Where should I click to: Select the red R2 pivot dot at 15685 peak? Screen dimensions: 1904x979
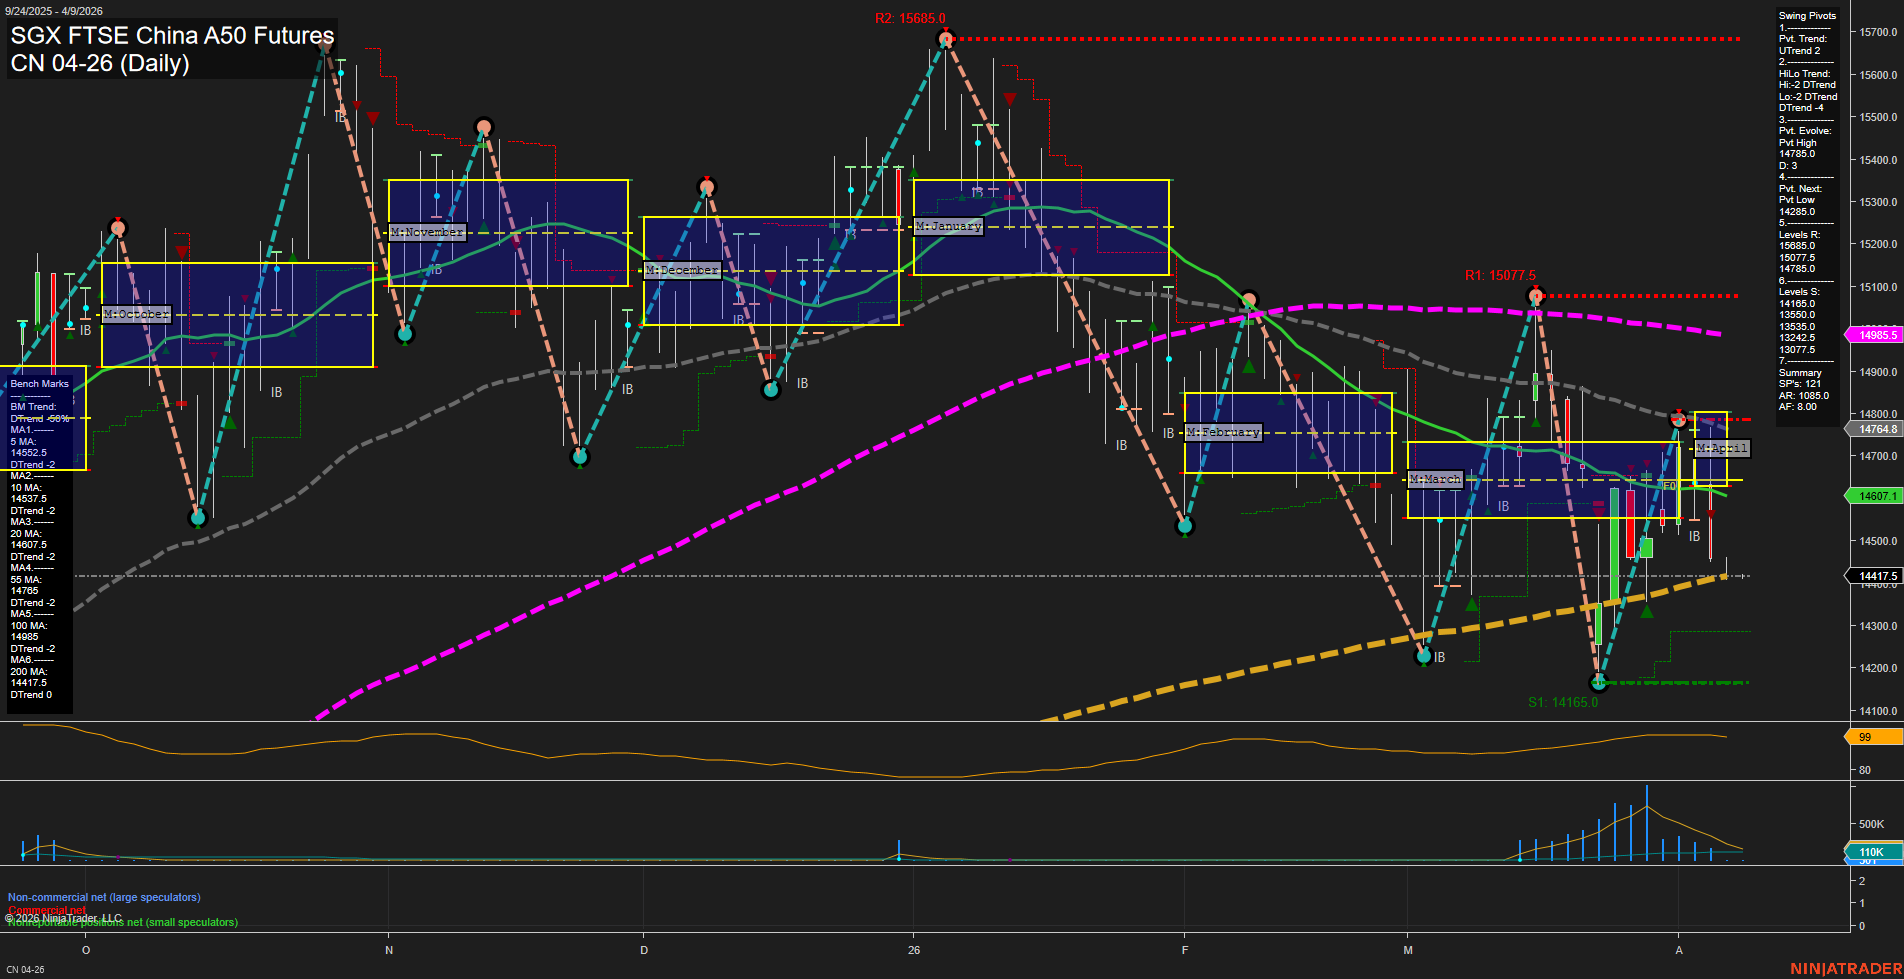coord(944,38)
